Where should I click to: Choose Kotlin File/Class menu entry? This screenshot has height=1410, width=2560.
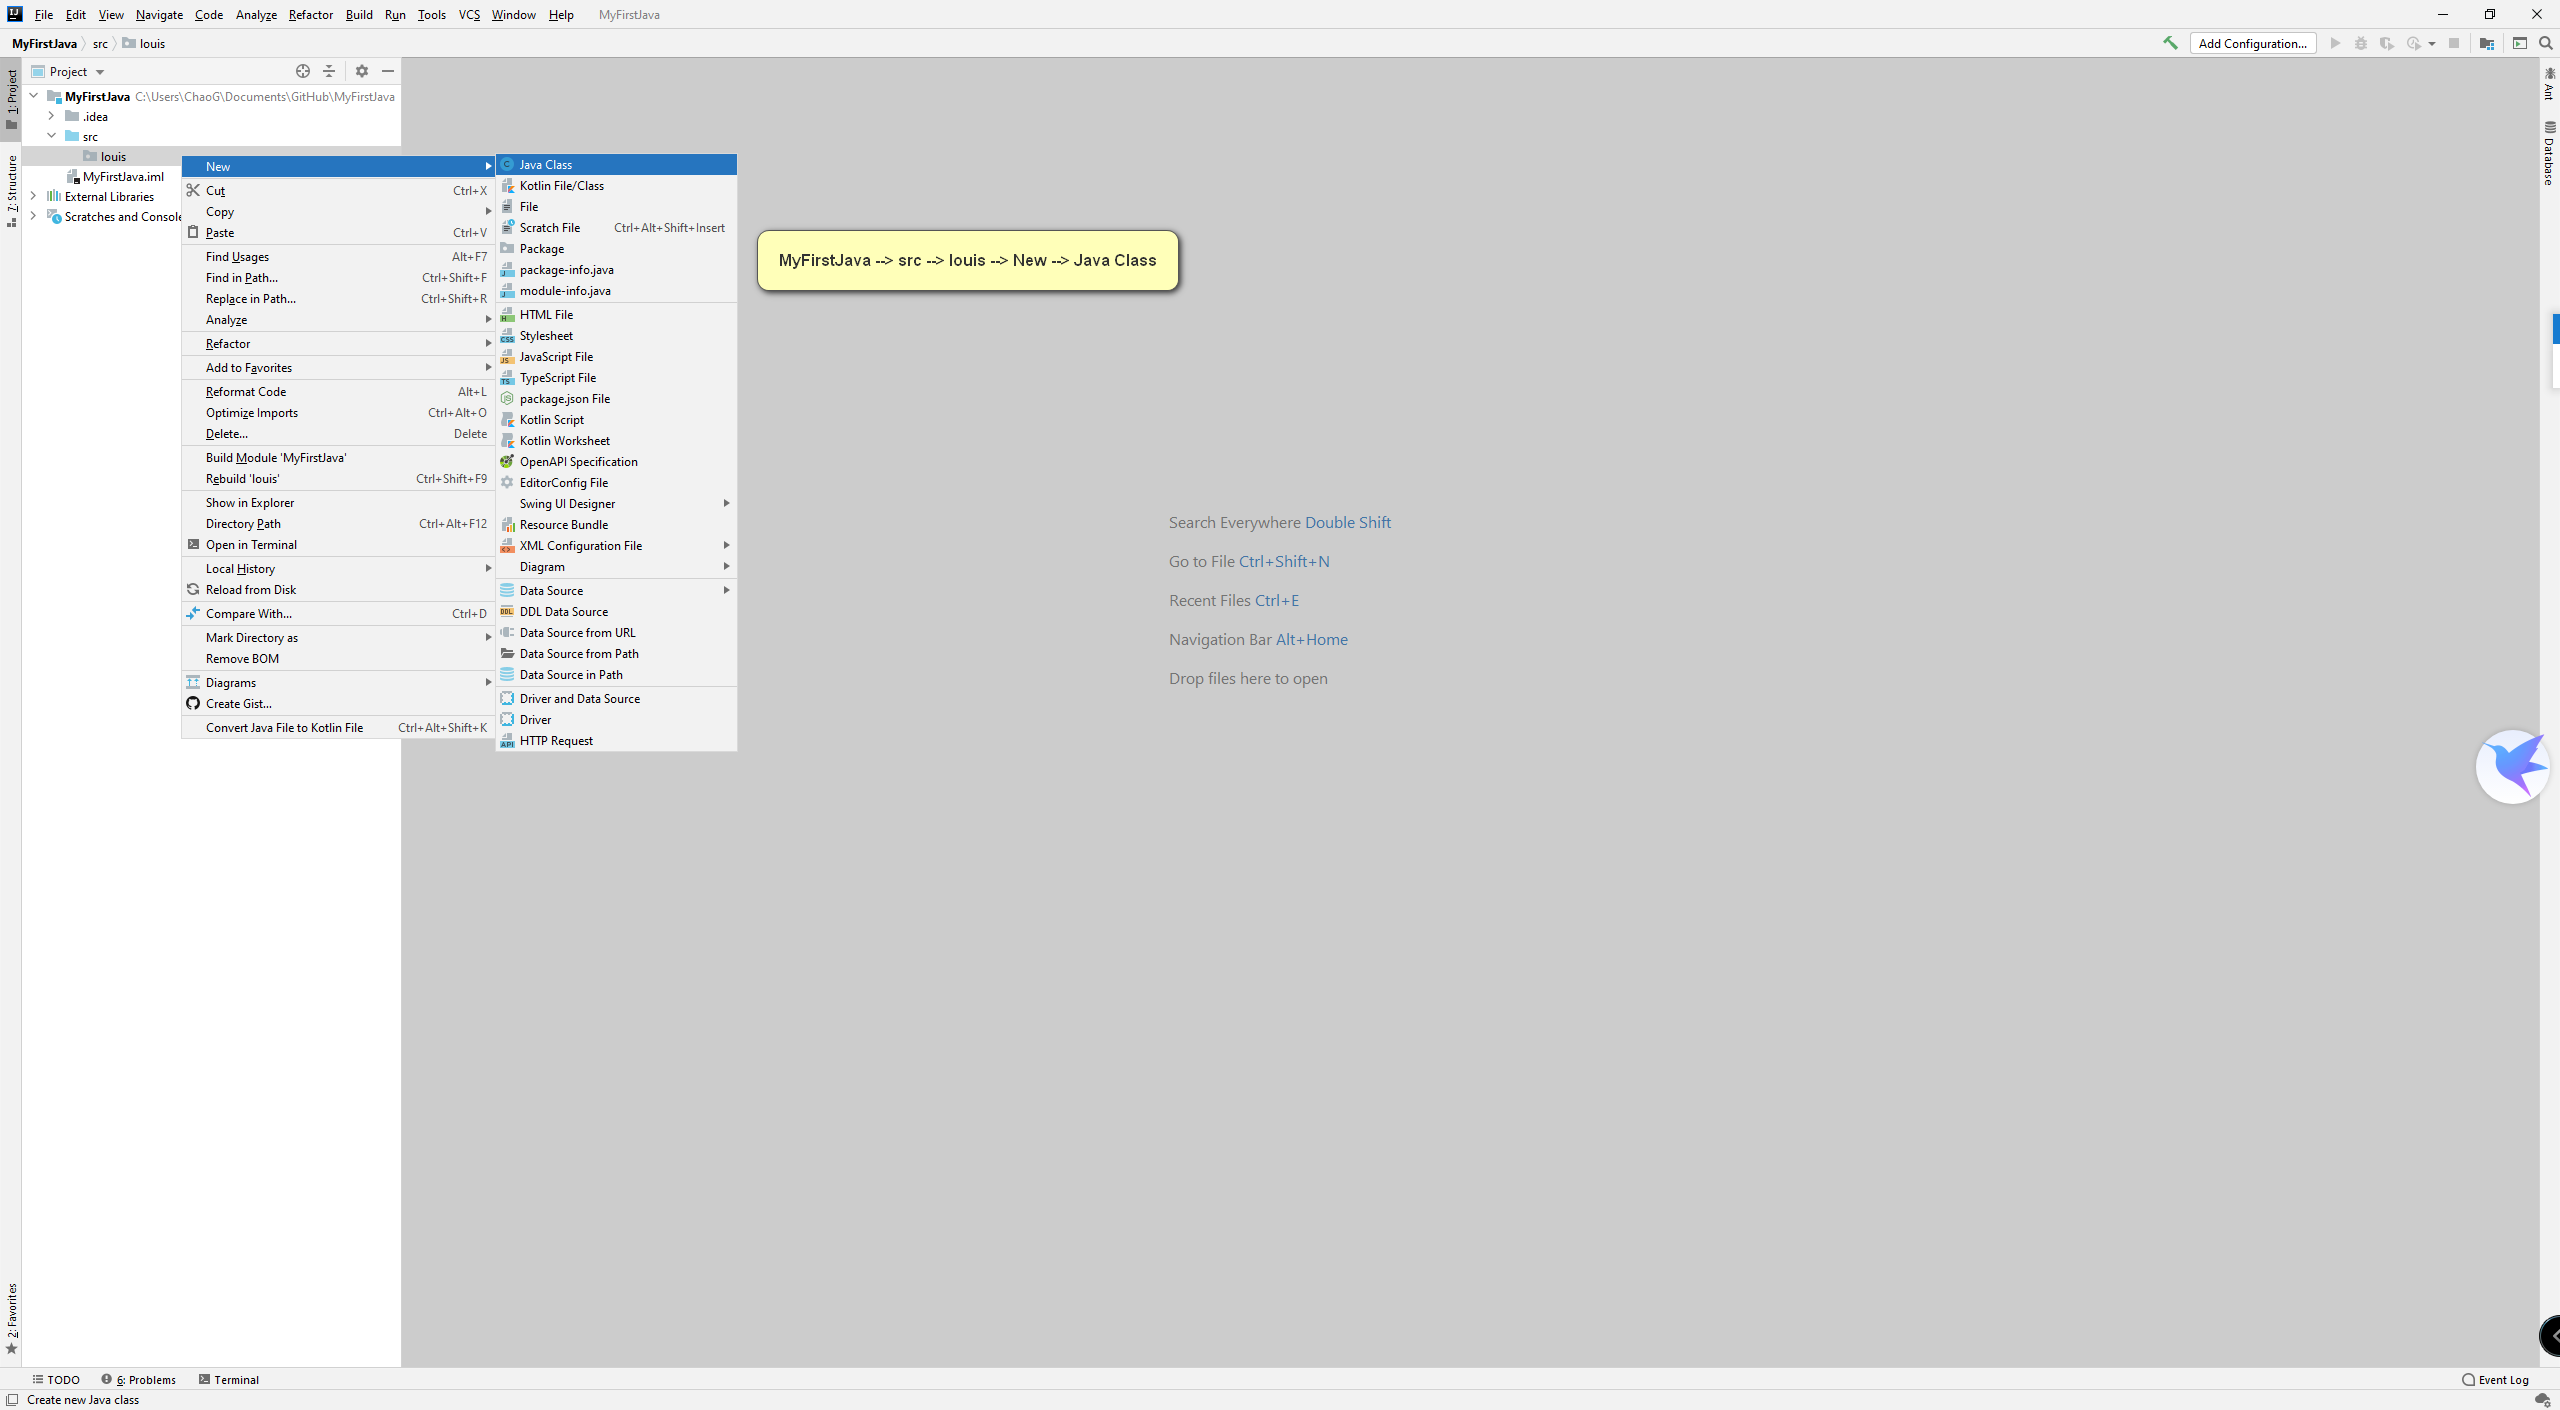point(561,185)
